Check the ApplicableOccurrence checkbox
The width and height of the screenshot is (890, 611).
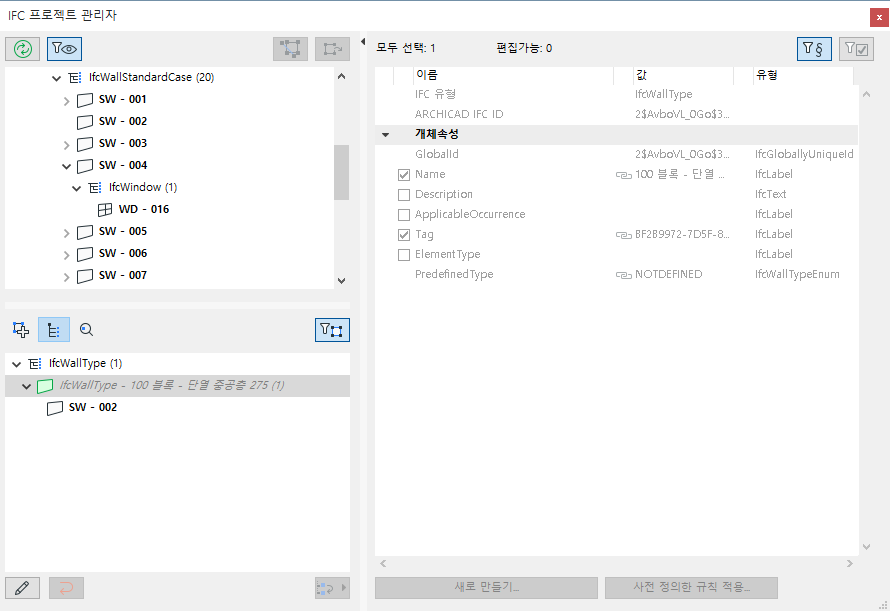click(404, 215)
